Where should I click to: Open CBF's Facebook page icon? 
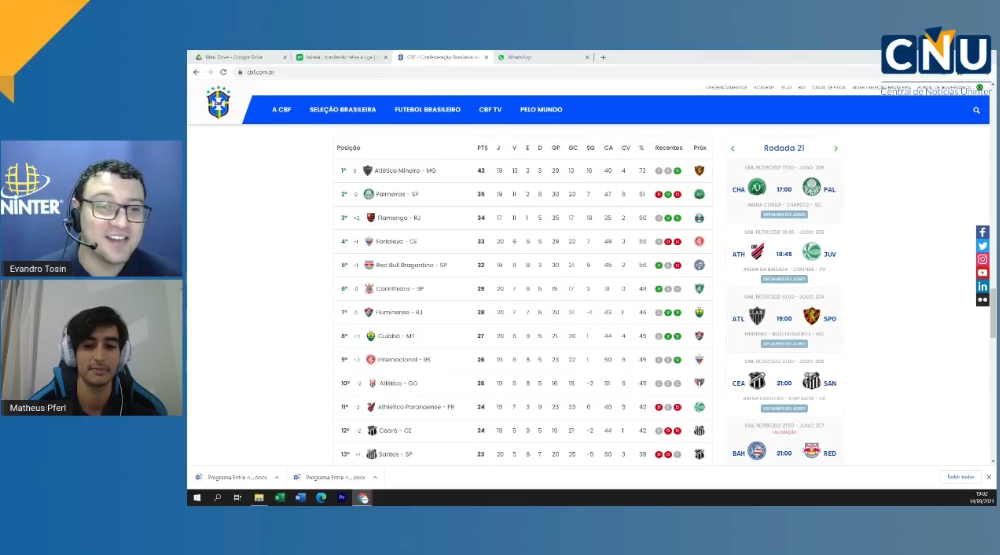point(983,232)
